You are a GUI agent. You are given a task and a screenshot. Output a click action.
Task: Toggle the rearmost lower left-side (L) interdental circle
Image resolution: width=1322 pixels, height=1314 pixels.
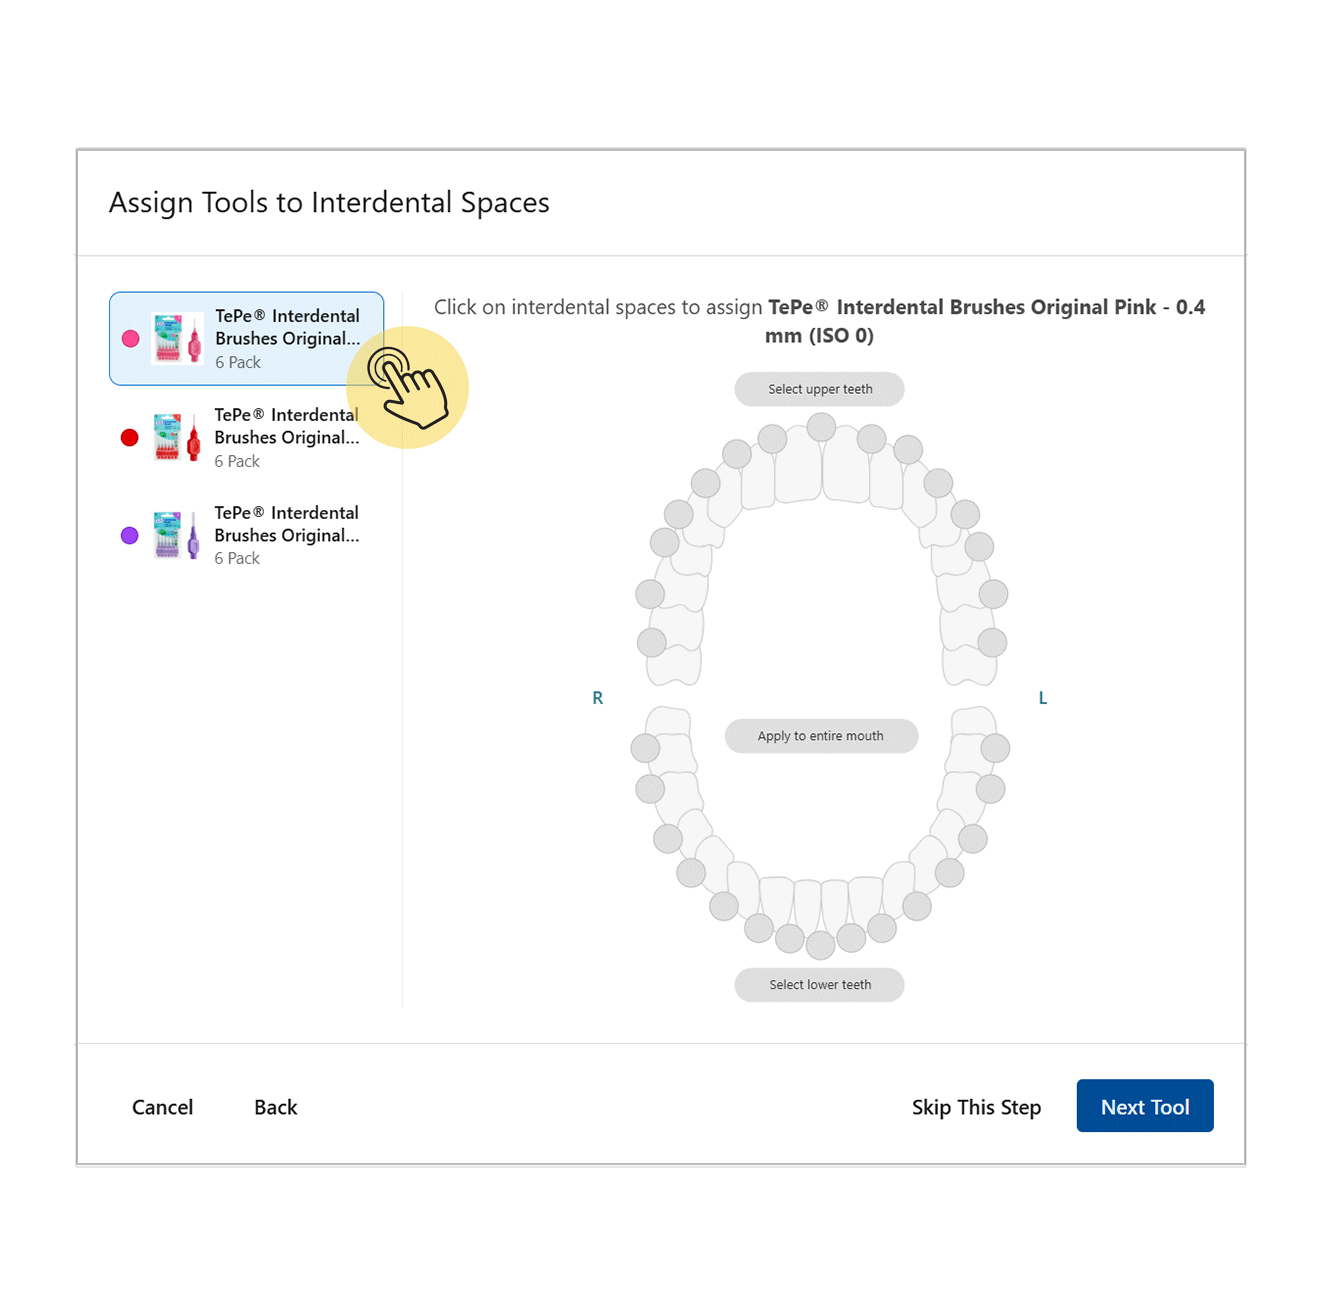pos(995,748)
